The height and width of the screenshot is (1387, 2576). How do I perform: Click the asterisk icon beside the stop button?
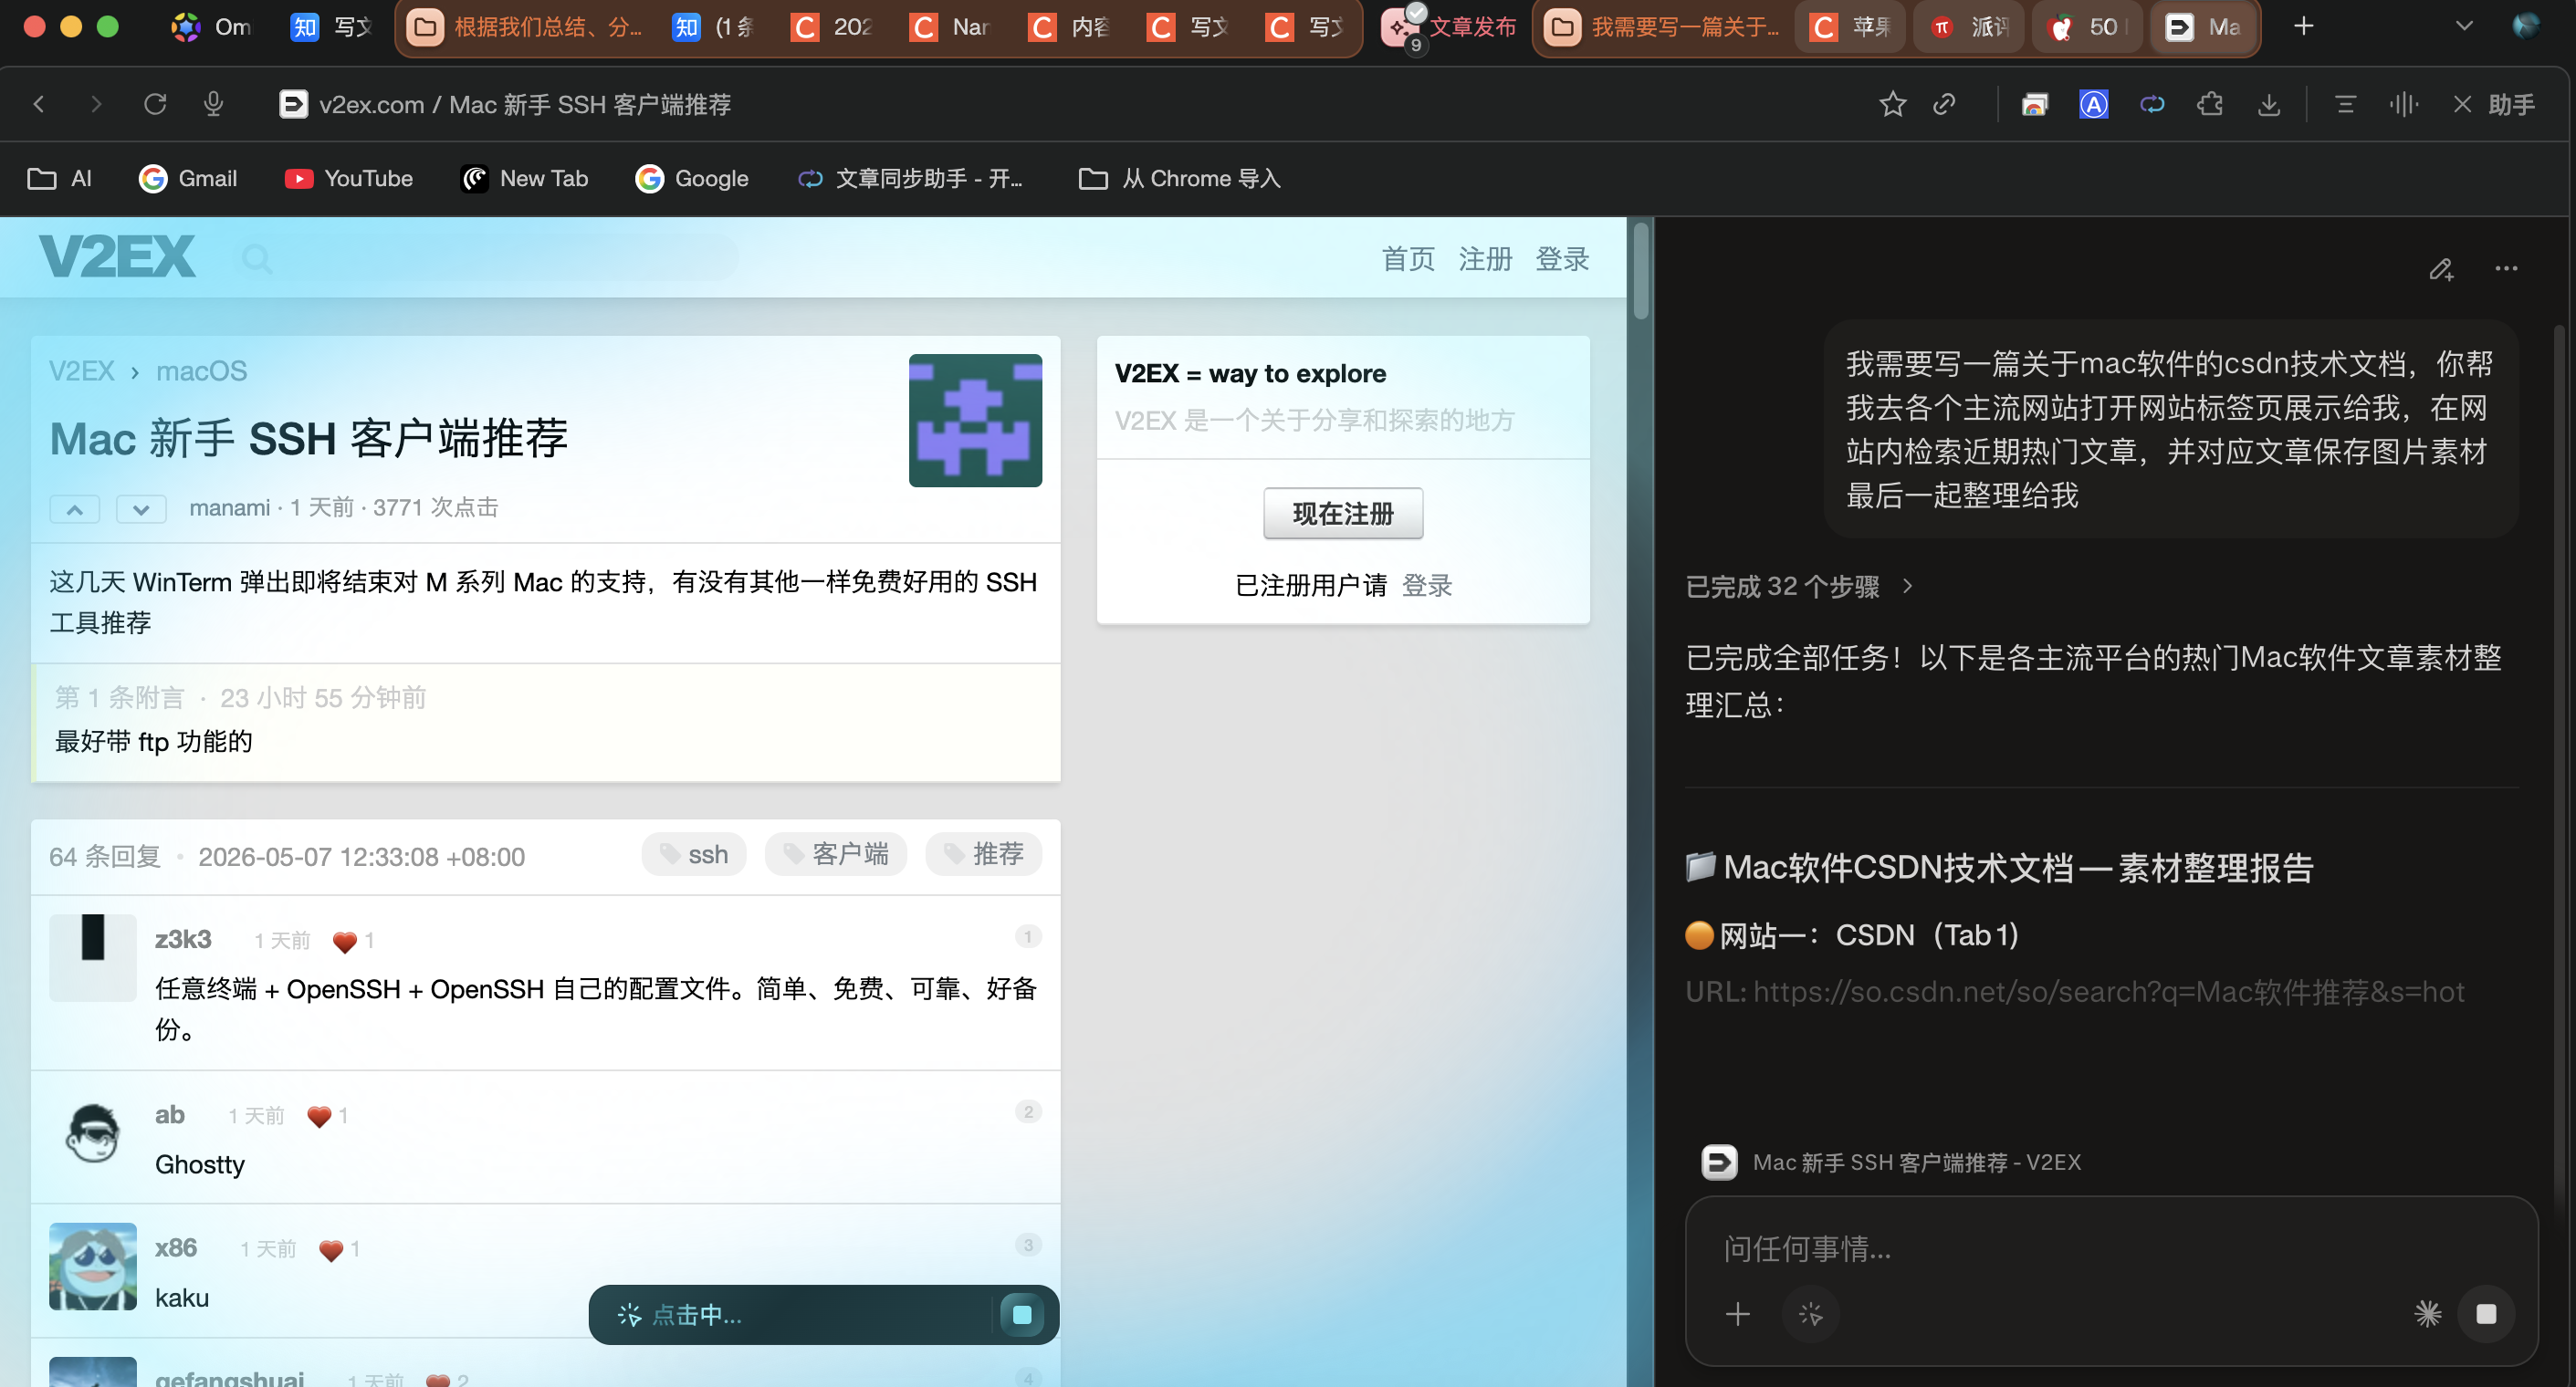pyautogui.click(x=2428, y=1314)
